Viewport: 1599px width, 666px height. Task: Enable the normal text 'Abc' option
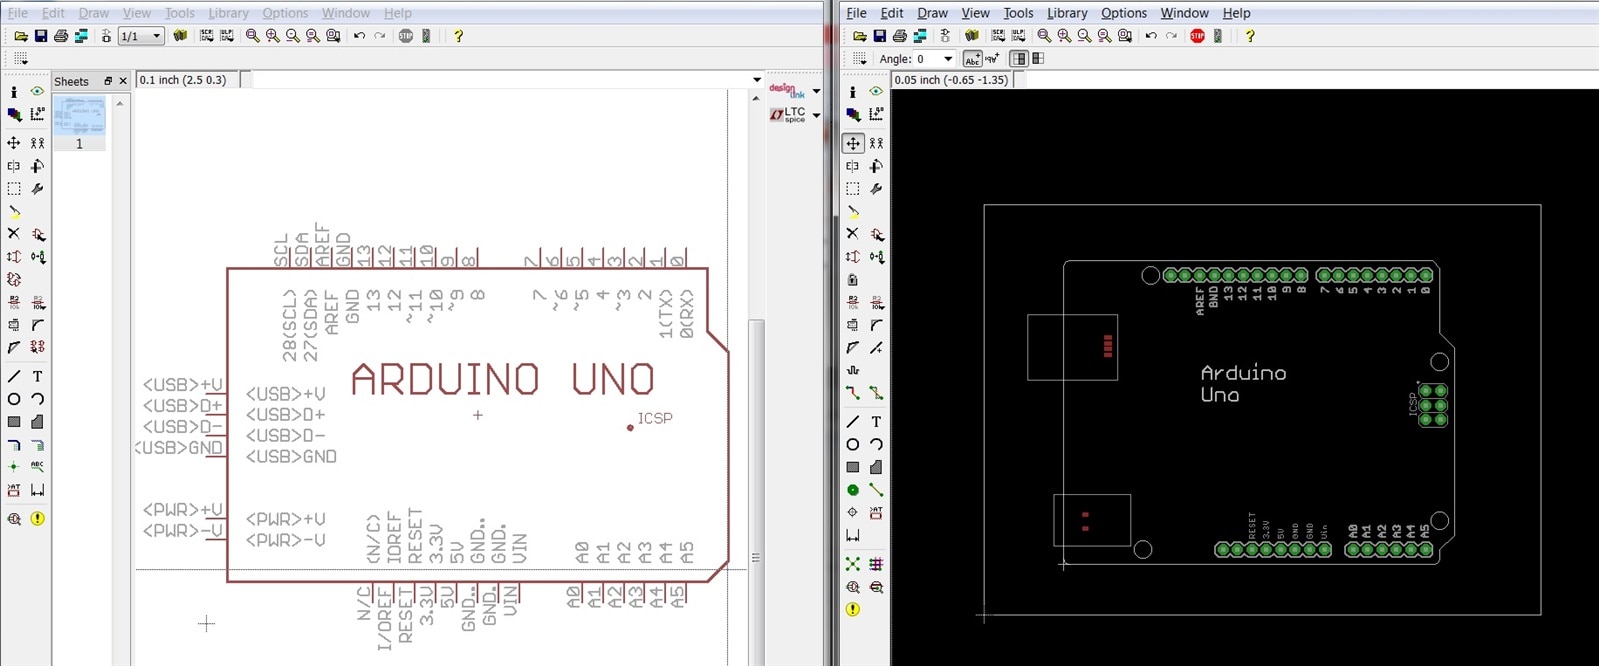(972, 59)
